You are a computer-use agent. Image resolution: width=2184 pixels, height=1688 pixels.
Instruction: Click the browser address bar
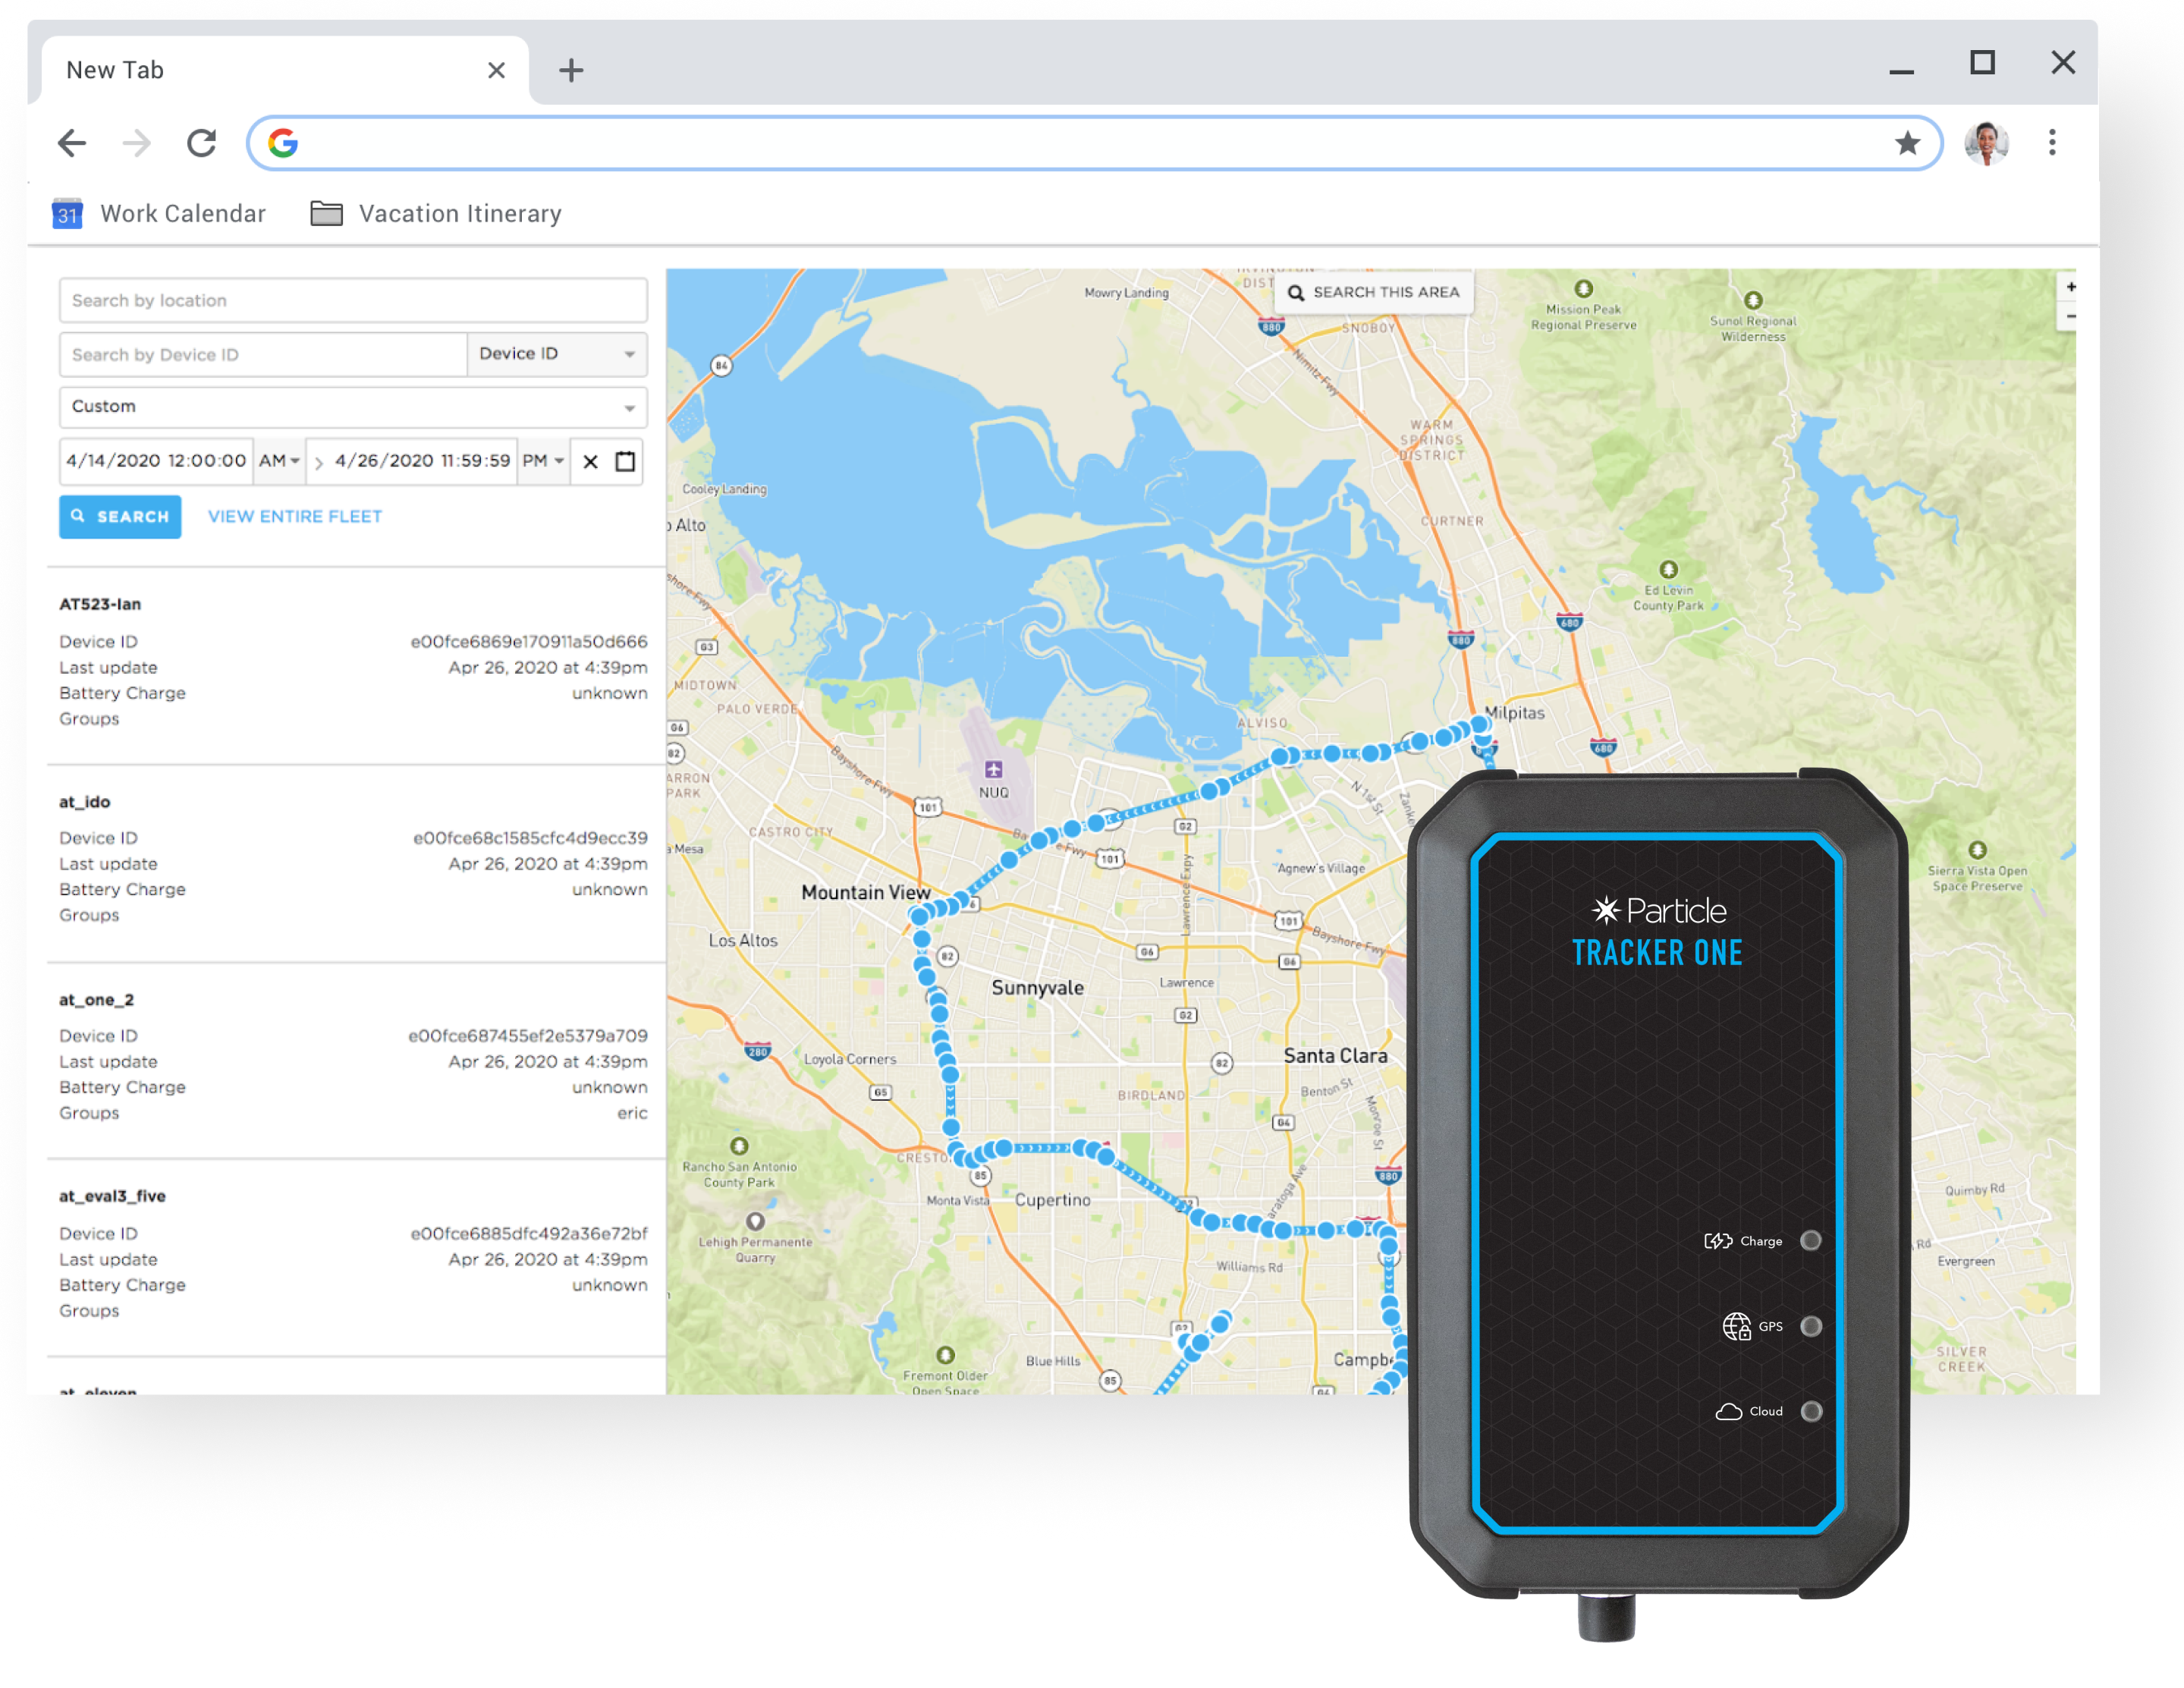click(x=1094, y=143)
